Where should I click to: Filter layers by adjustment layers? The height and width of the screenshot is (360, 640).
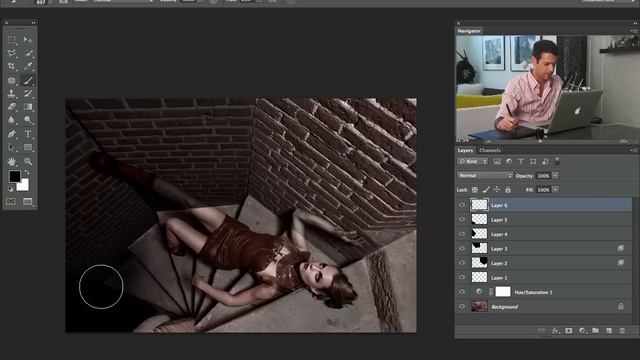tap(509, 162)
